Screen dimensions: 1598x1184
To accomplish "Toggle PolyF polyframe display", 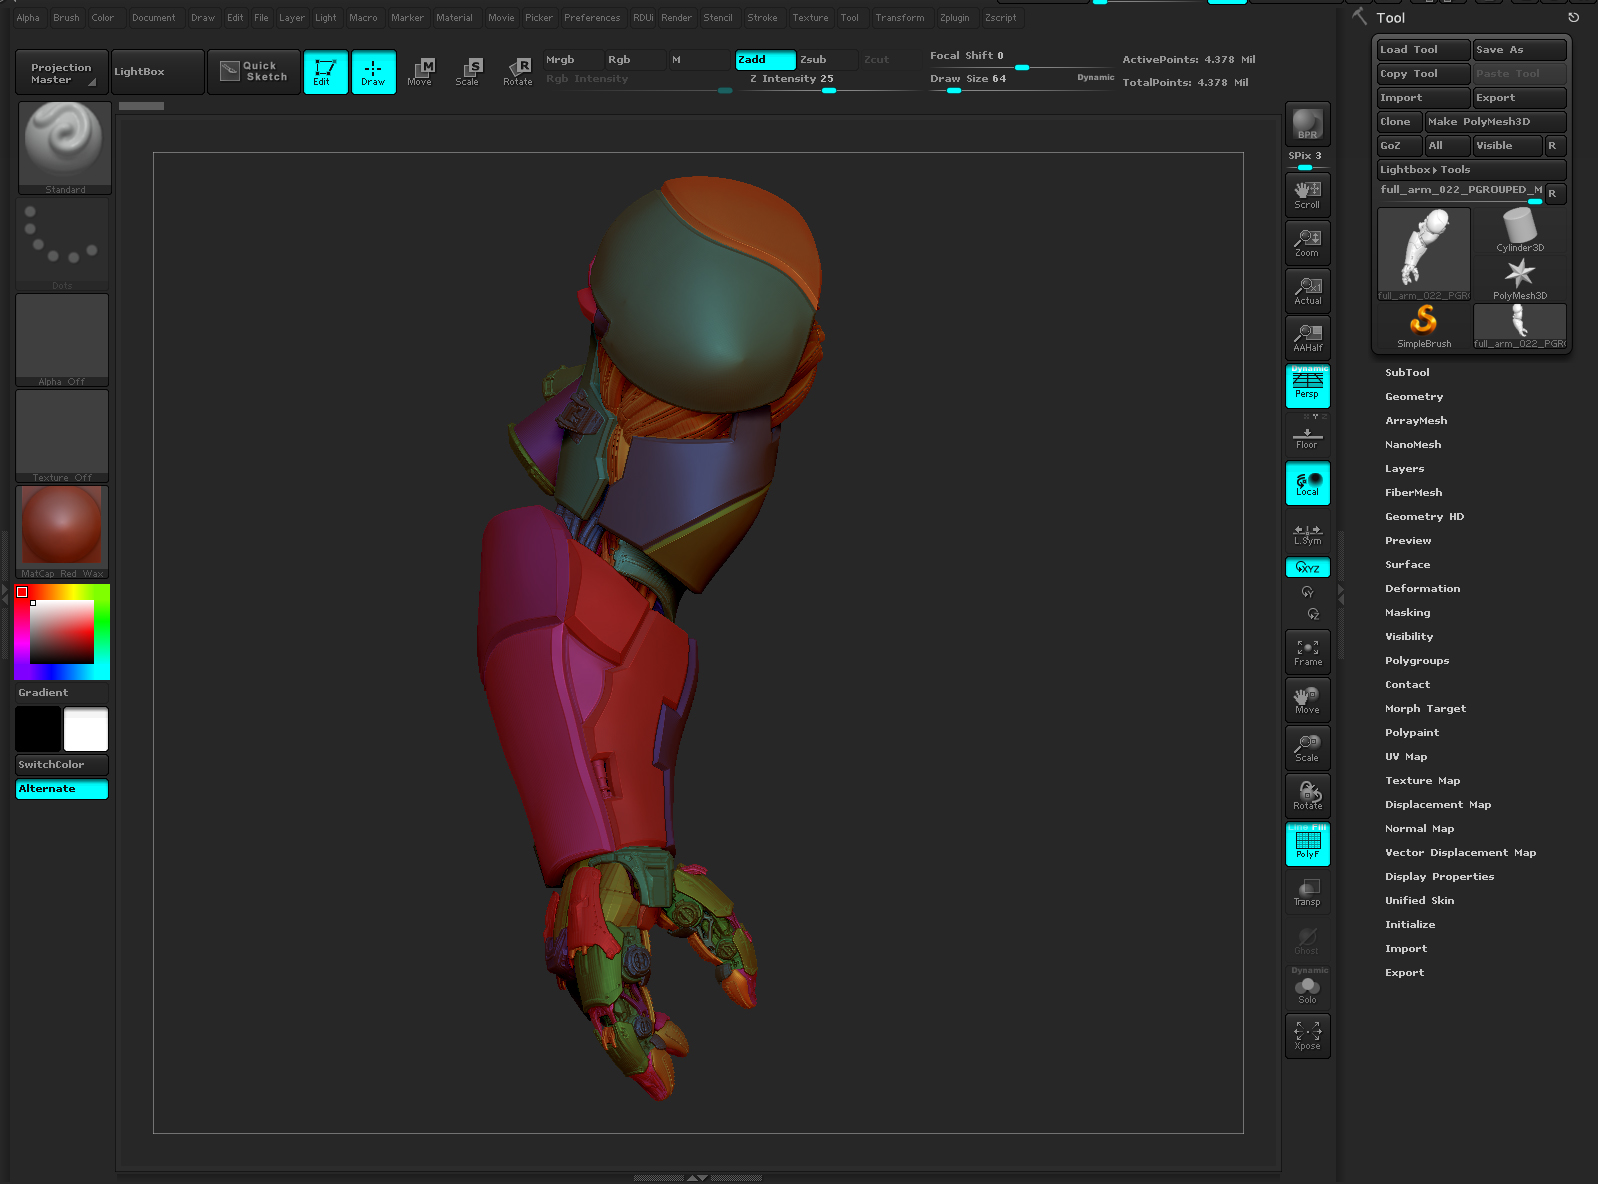I will [1307, 844].
